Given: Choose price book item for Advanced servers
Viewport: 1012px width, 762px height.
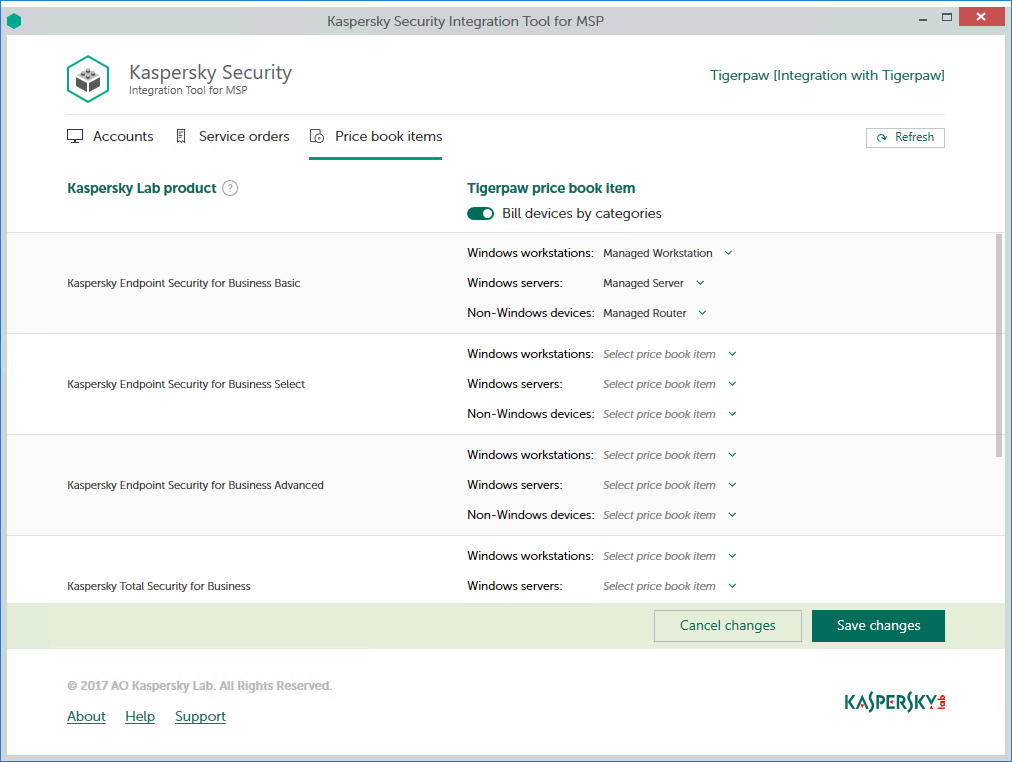Looking at the screenshot, I should (668, 485).
